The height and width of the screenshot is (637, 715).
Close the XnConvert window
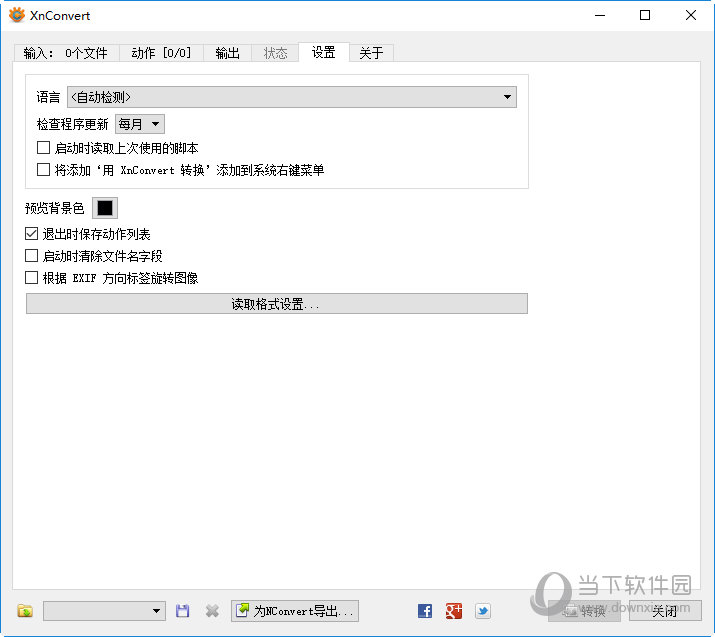click(x=690, y=15)
